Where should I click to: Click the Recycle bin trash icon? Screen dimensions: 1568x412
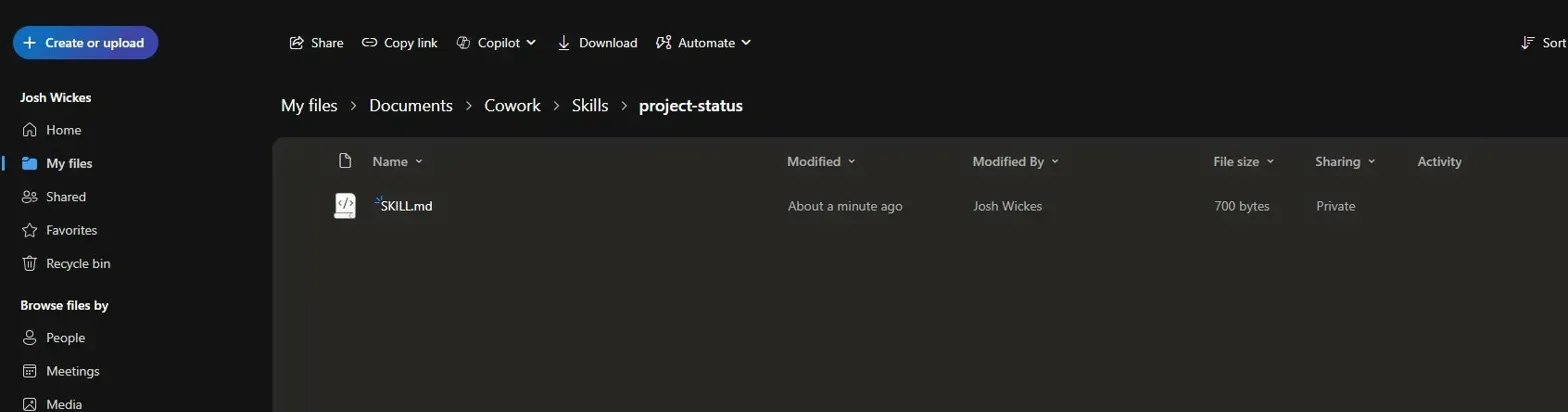(x=29, y=264)
